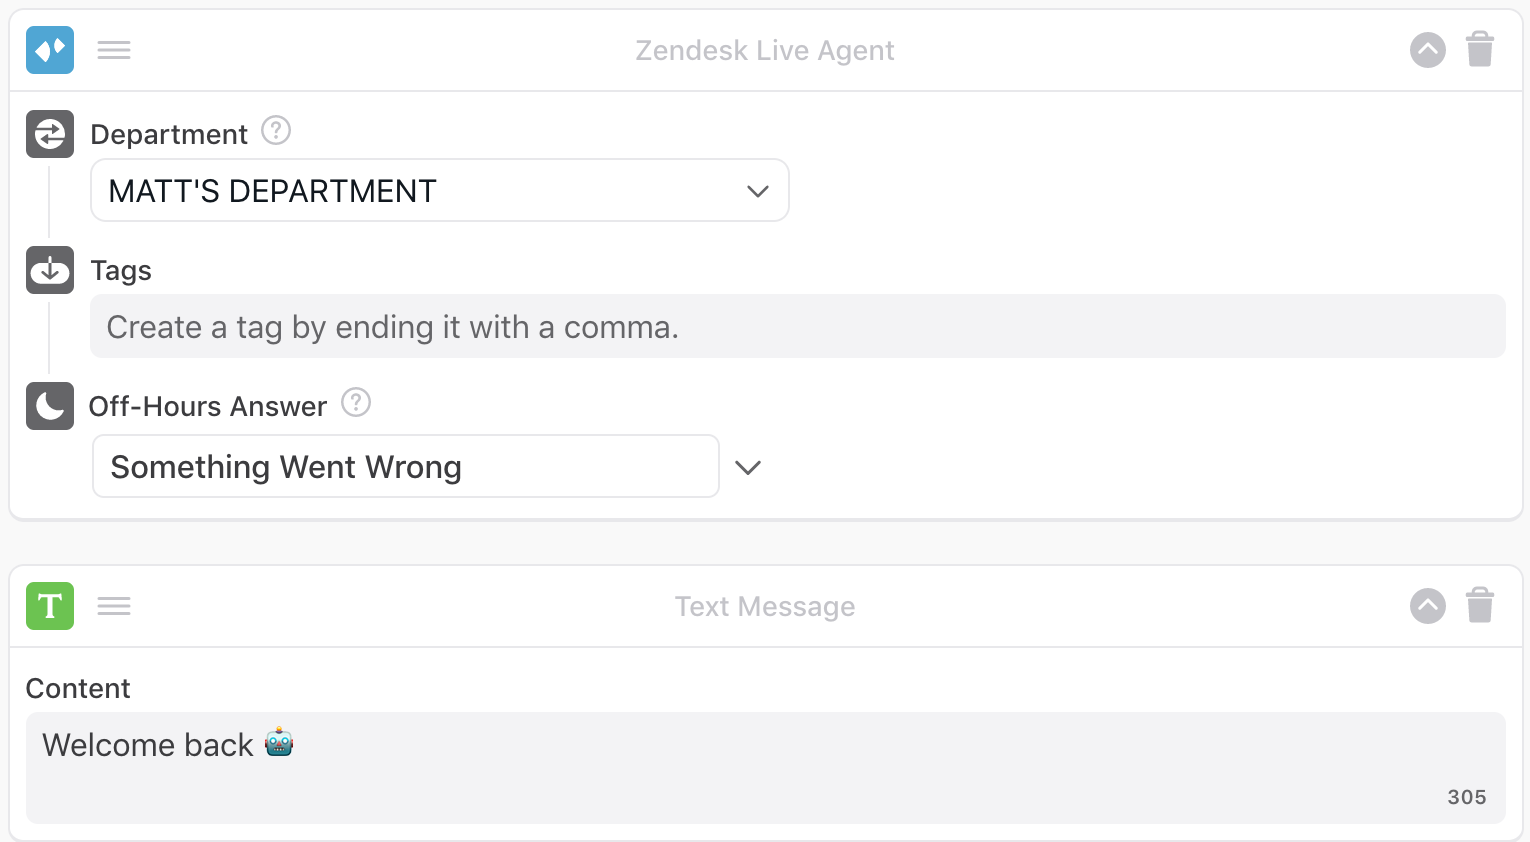The image size is (1530, 842).
Task: Click the green Text Message icon
Action: [x=50, y=606]
